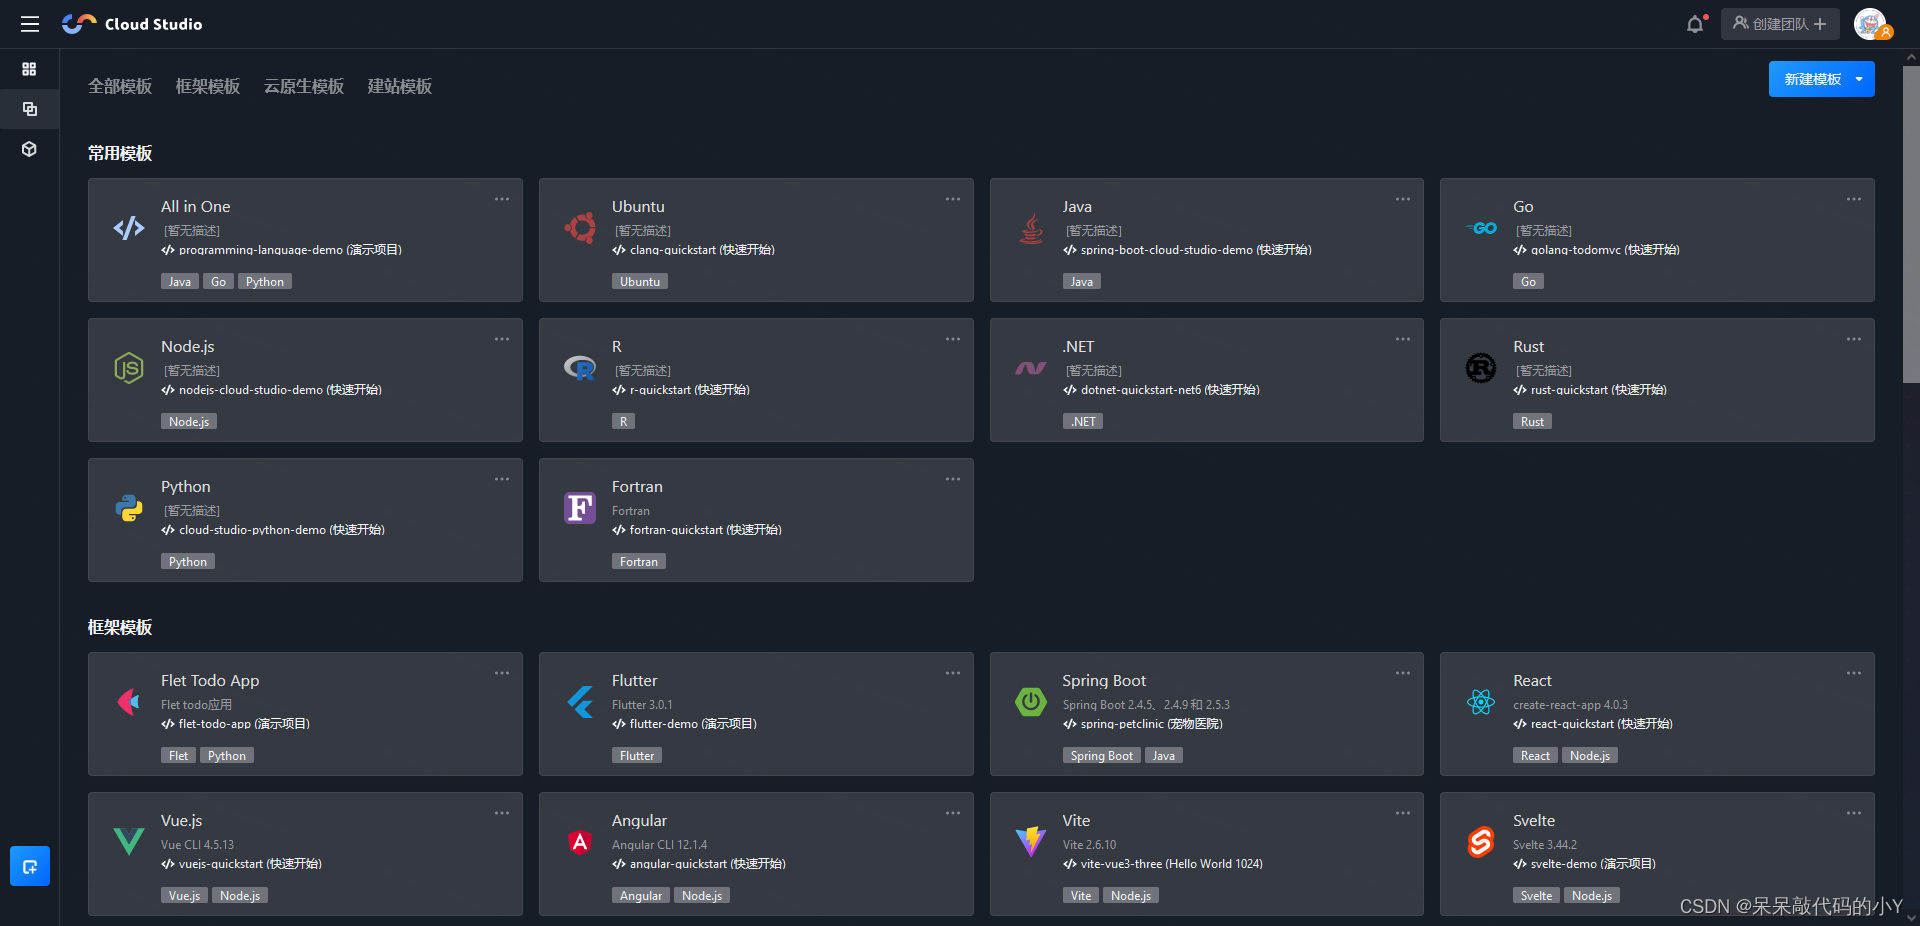This screenshot has width=1920, height=926.
Task: Switch to the 云原生模板 tab
Action: [x=303, y=86]
